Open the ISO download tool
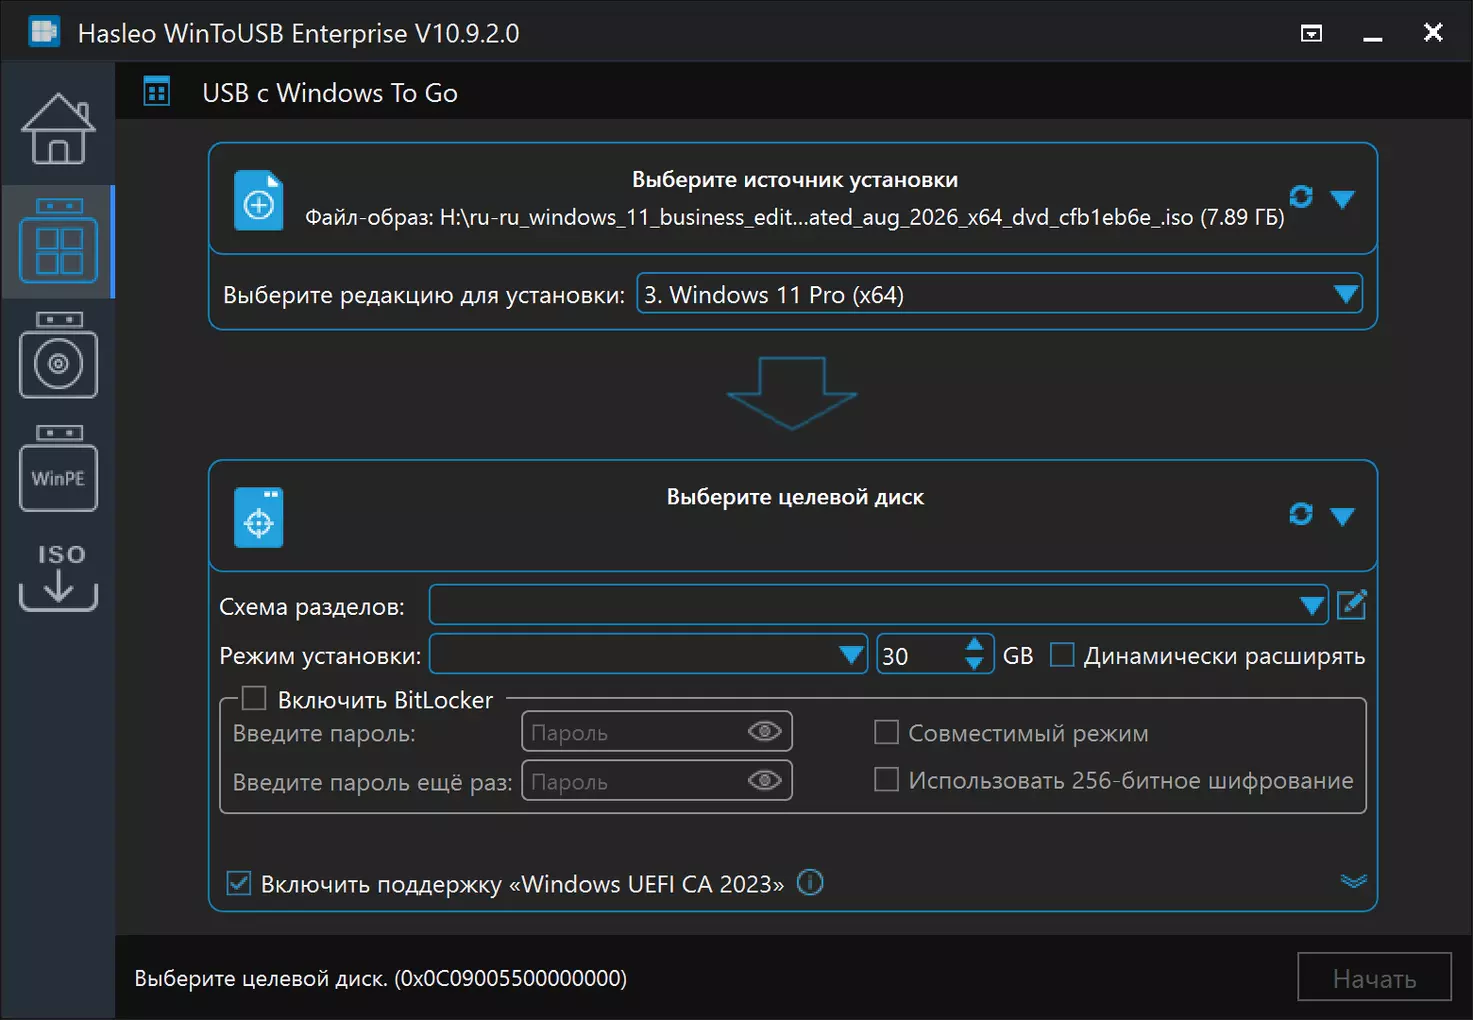This screenshot has width=1473, height=1020. coord(58,576)
